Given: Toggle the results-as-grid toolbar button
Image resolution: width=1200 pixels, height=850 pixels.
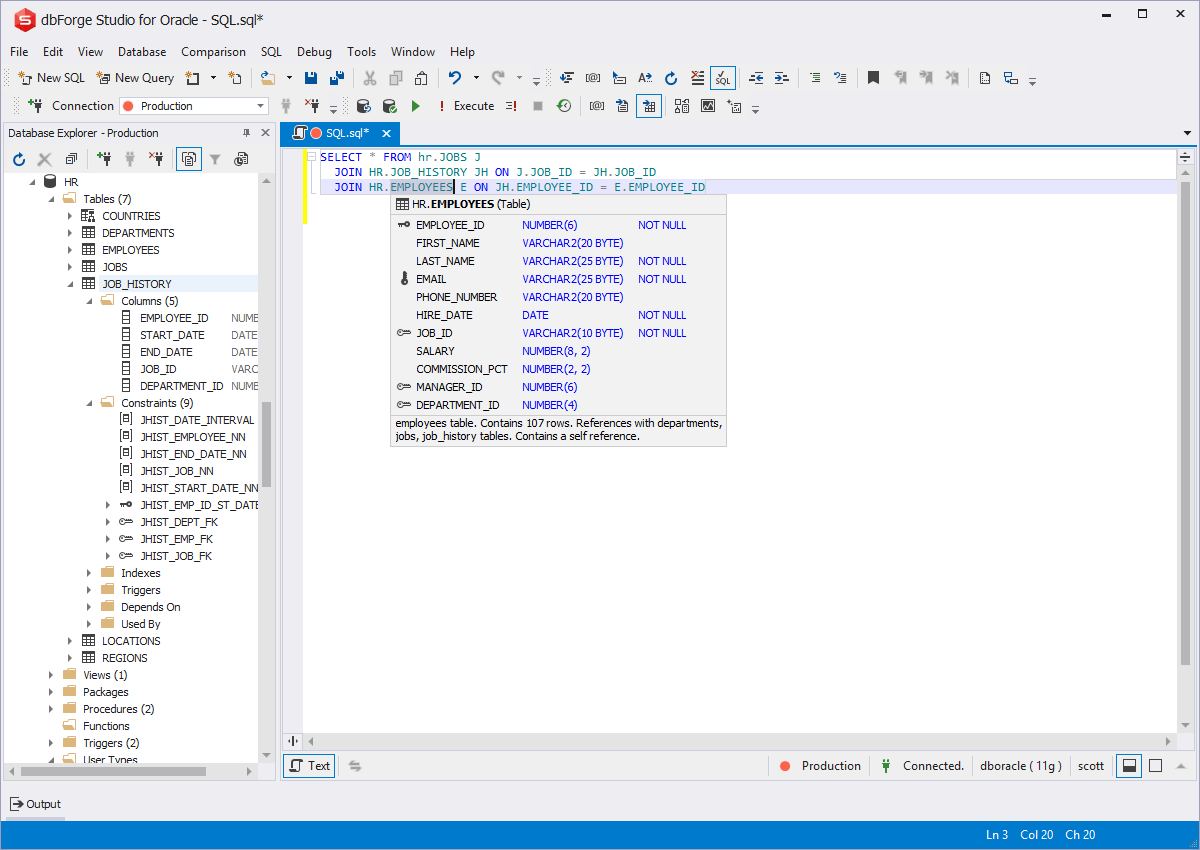Looking at the screenshot, I should 649,106.
